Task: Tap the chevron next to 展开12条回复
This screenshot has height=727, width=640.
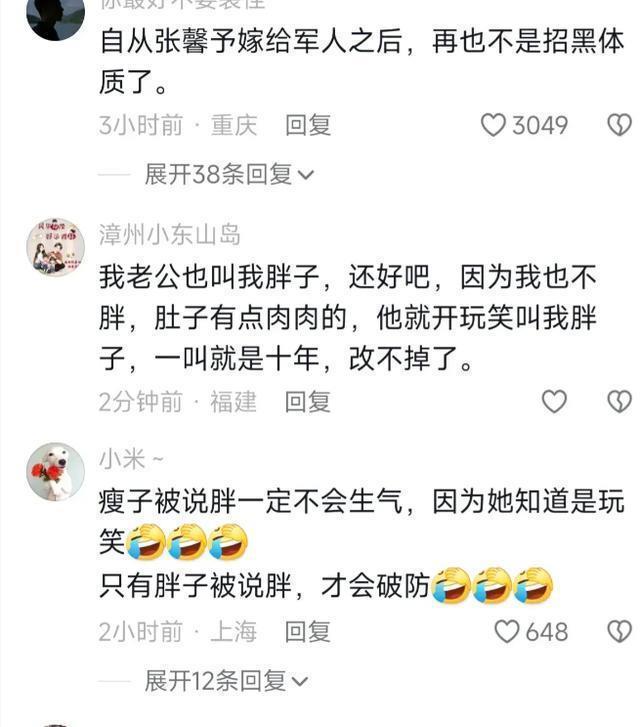Action: coord(299,682)
